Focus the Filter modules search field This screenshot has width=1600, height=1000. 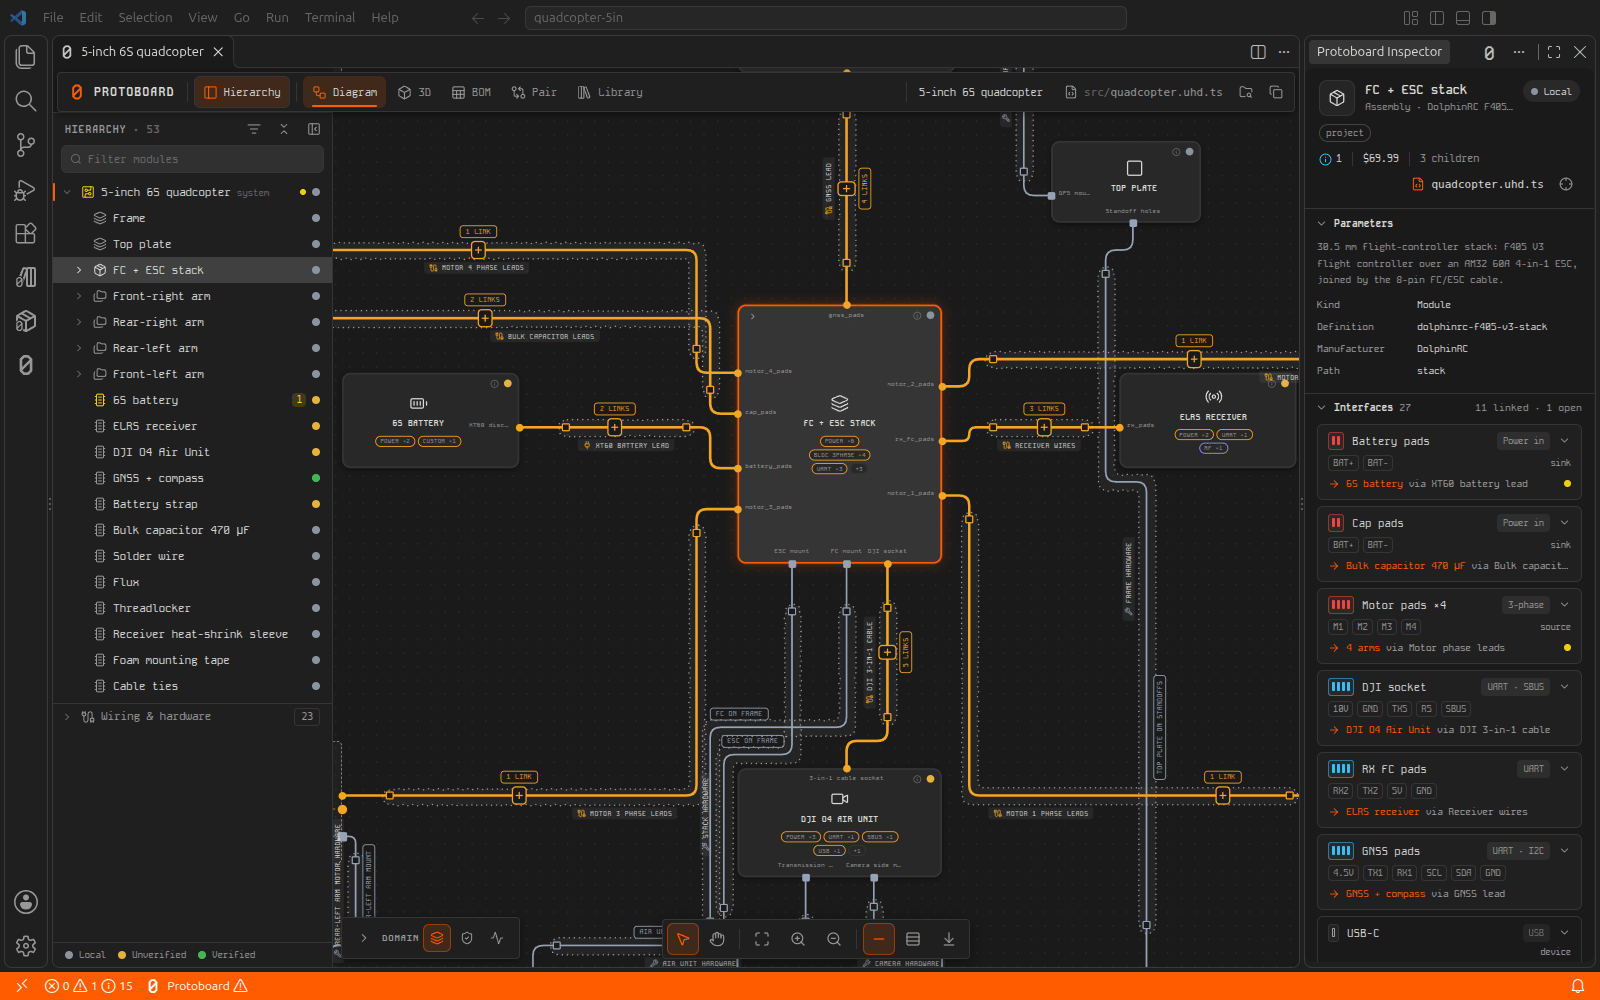point(192,159)
